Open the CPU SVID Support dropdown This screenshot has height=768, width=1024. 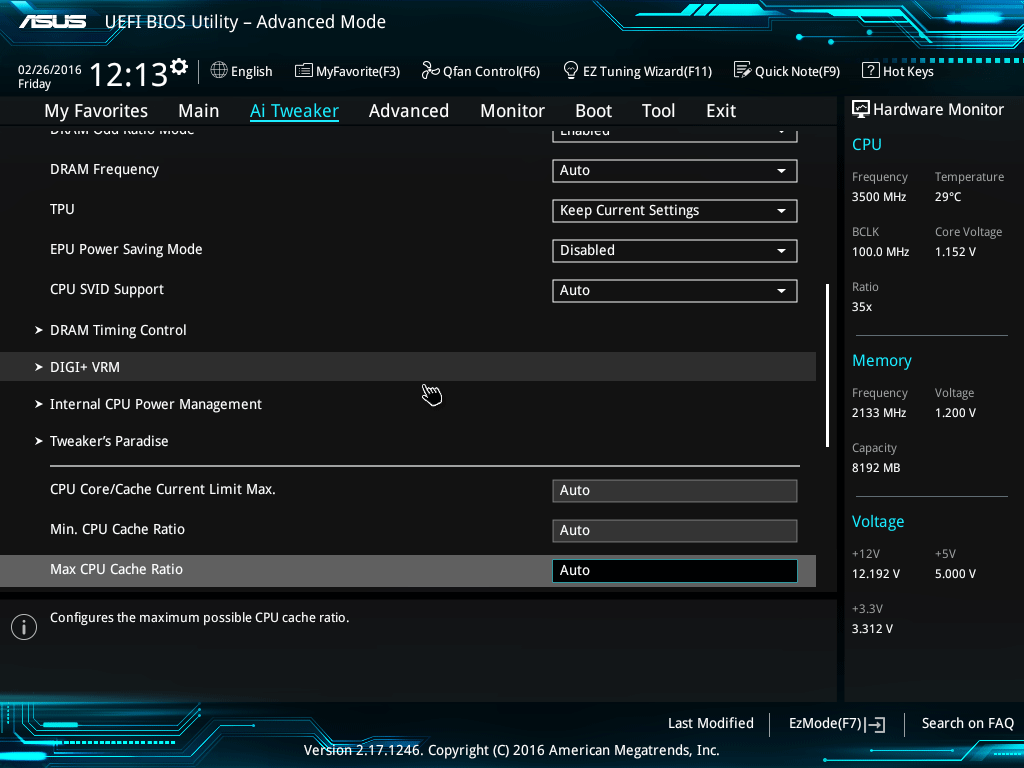[674, 291]
